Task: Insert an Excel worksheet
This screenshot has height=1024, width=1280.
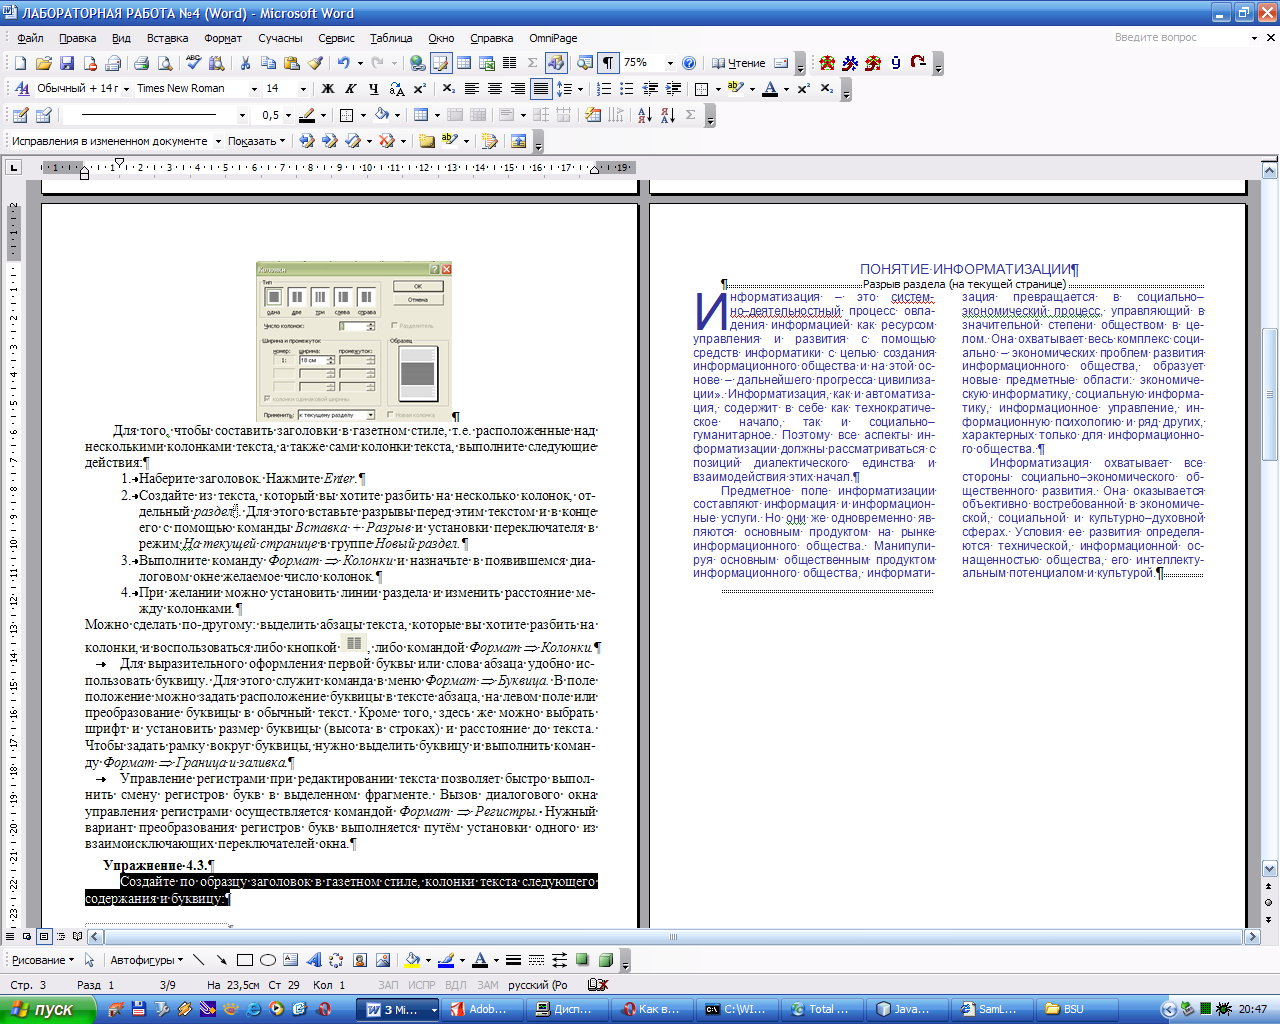Action: pyautogui.click(x=486, y=63)
